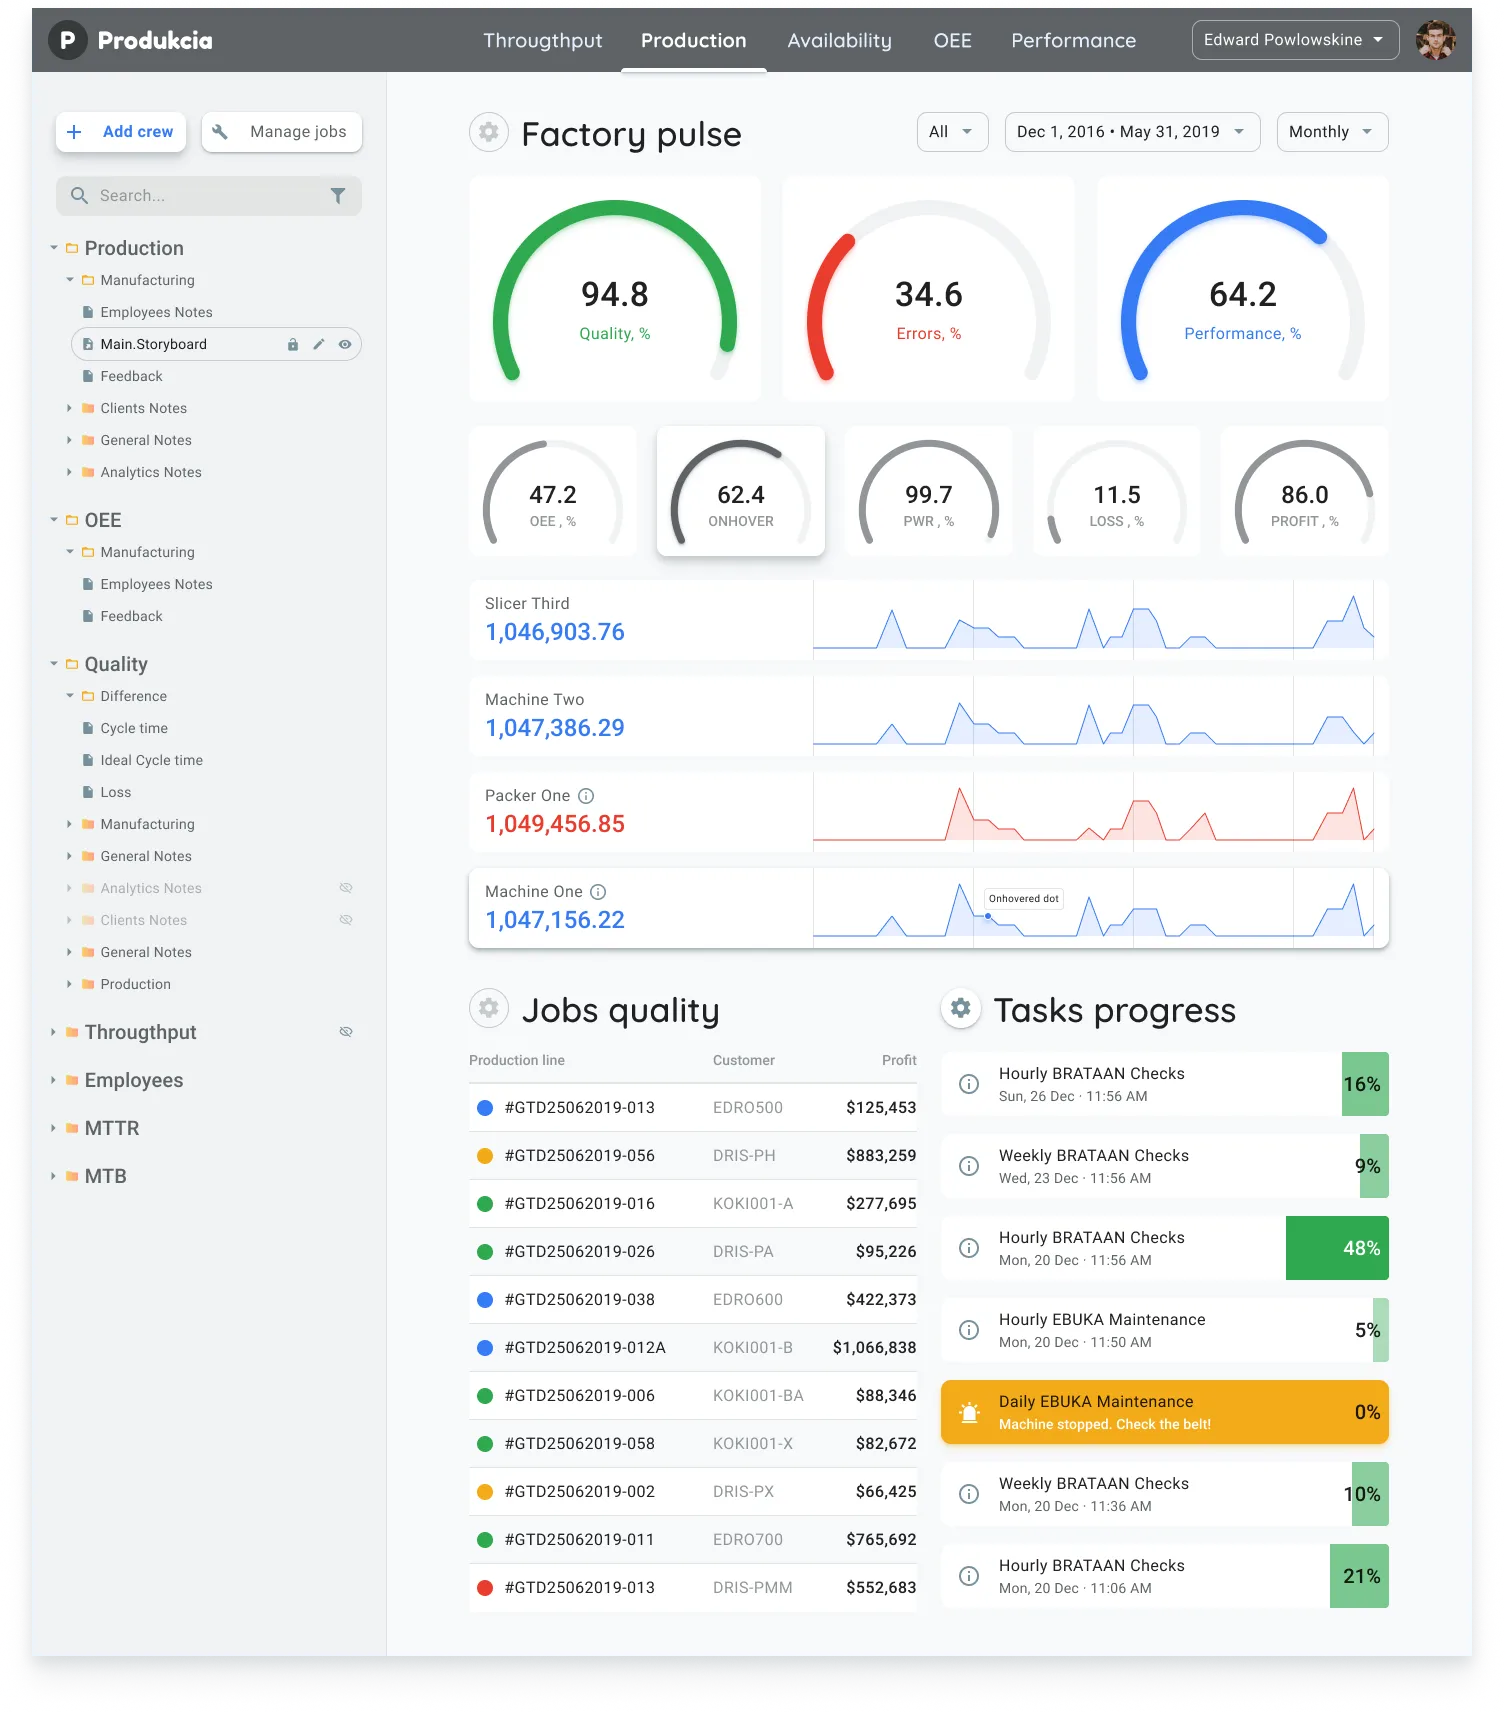This screenshot has height=1712, width=1504.
Task: Open the Factory pulse settings gear
Action: [x=489, y=132]
